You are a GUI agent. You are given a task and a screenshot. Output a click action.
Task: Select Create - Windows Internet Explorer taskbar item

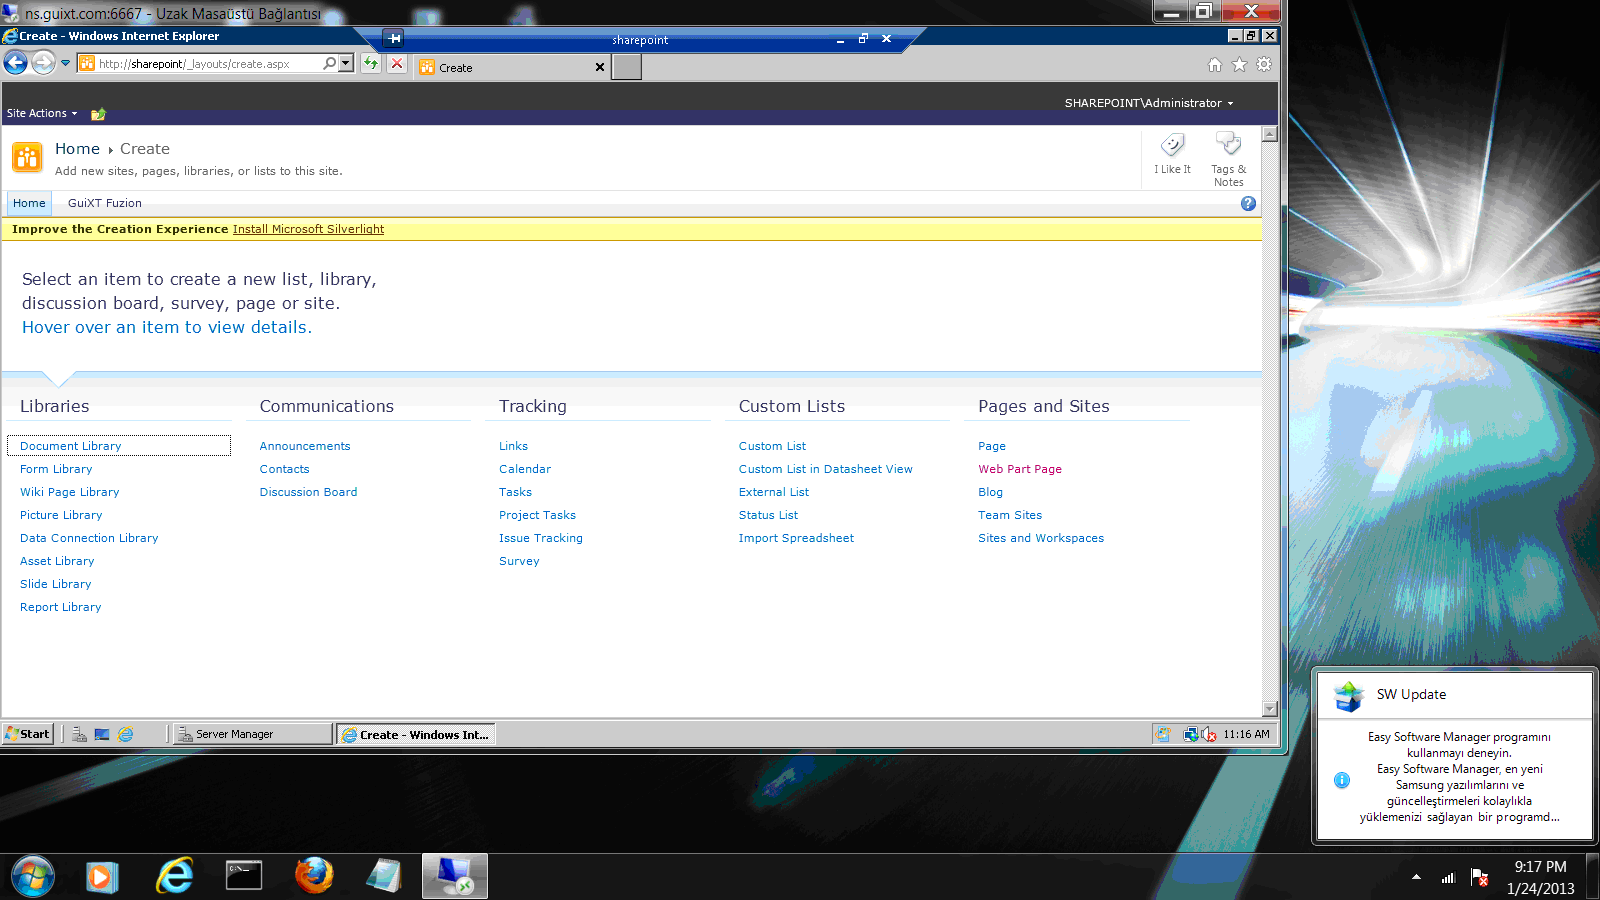click(416, 734)
